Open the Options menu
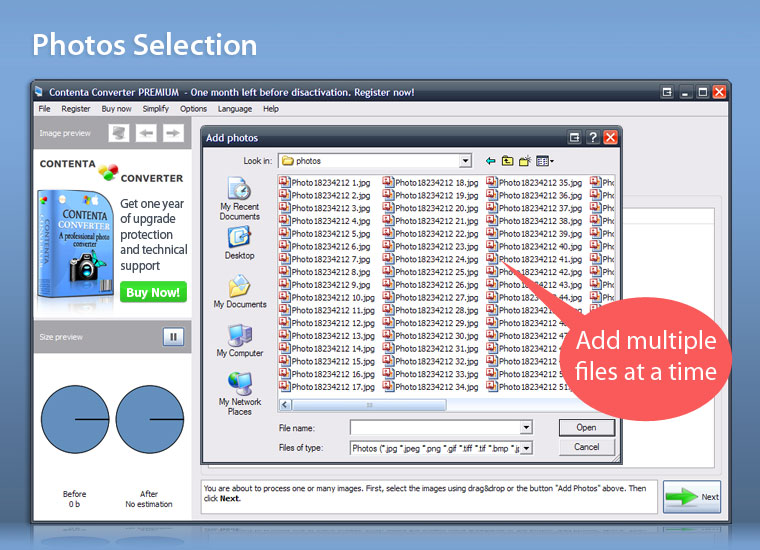The height and width of the screenshot is (550, 760). coord(193,109)
